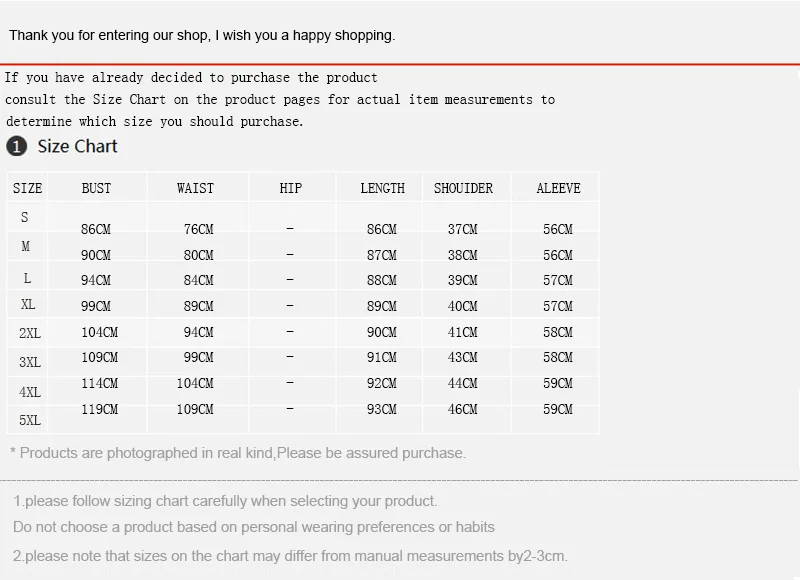Click the LENGTH column header

point(383,188)
